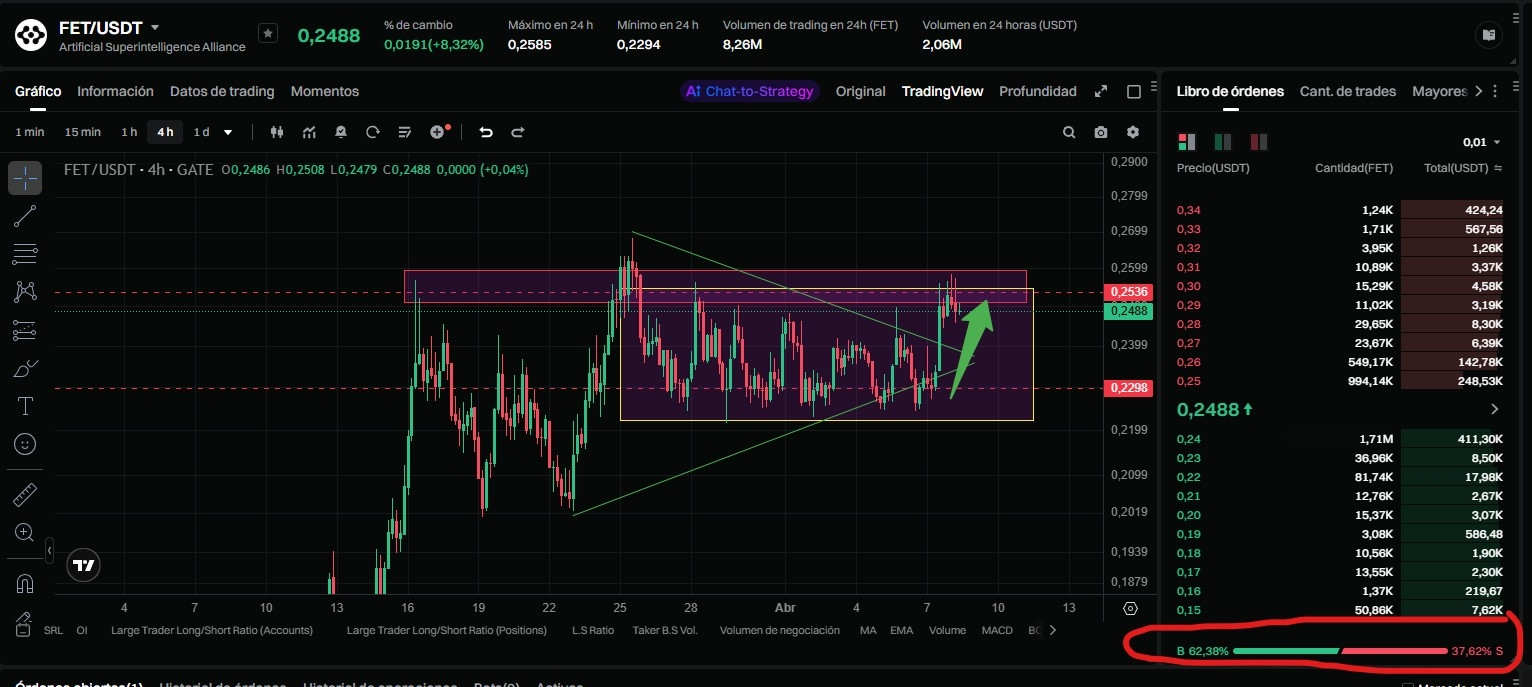Open chart settings gear
This screenshot has height=687, width=1532.
tap(1133, 132)
